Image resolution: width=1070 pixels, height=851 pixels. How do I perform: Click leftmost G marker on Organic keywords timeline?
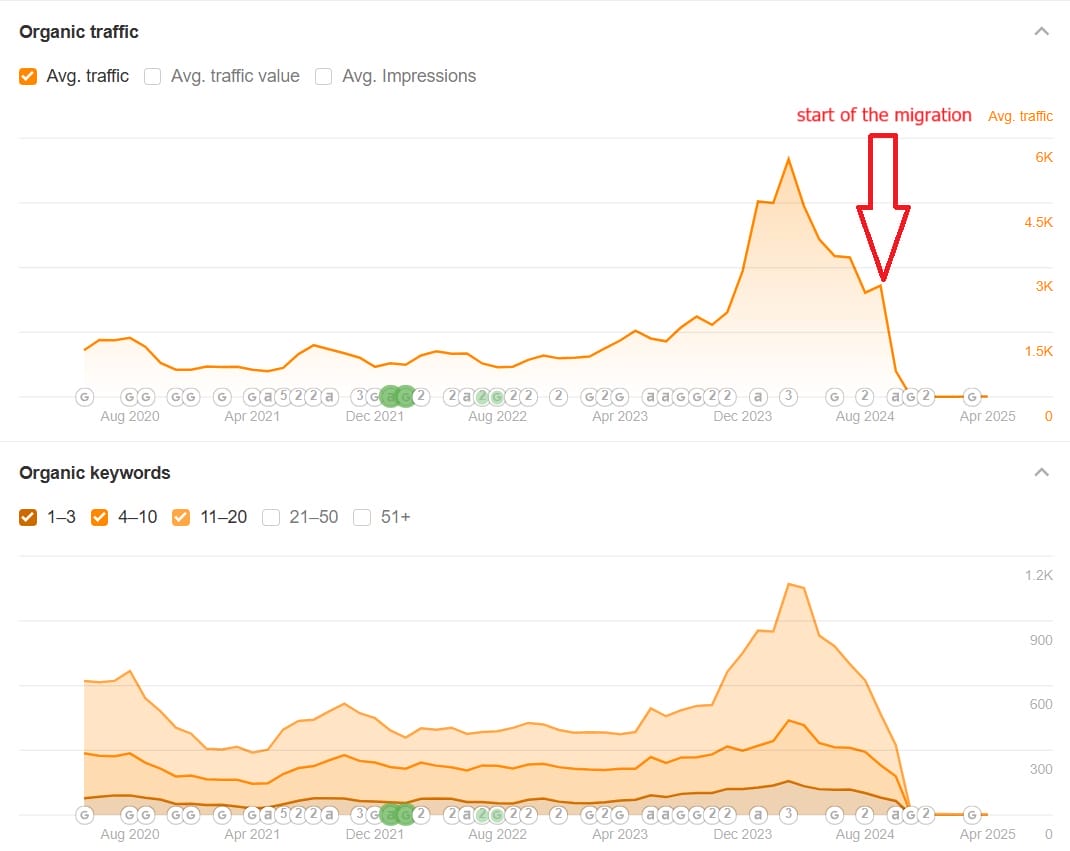click(85, 815)
